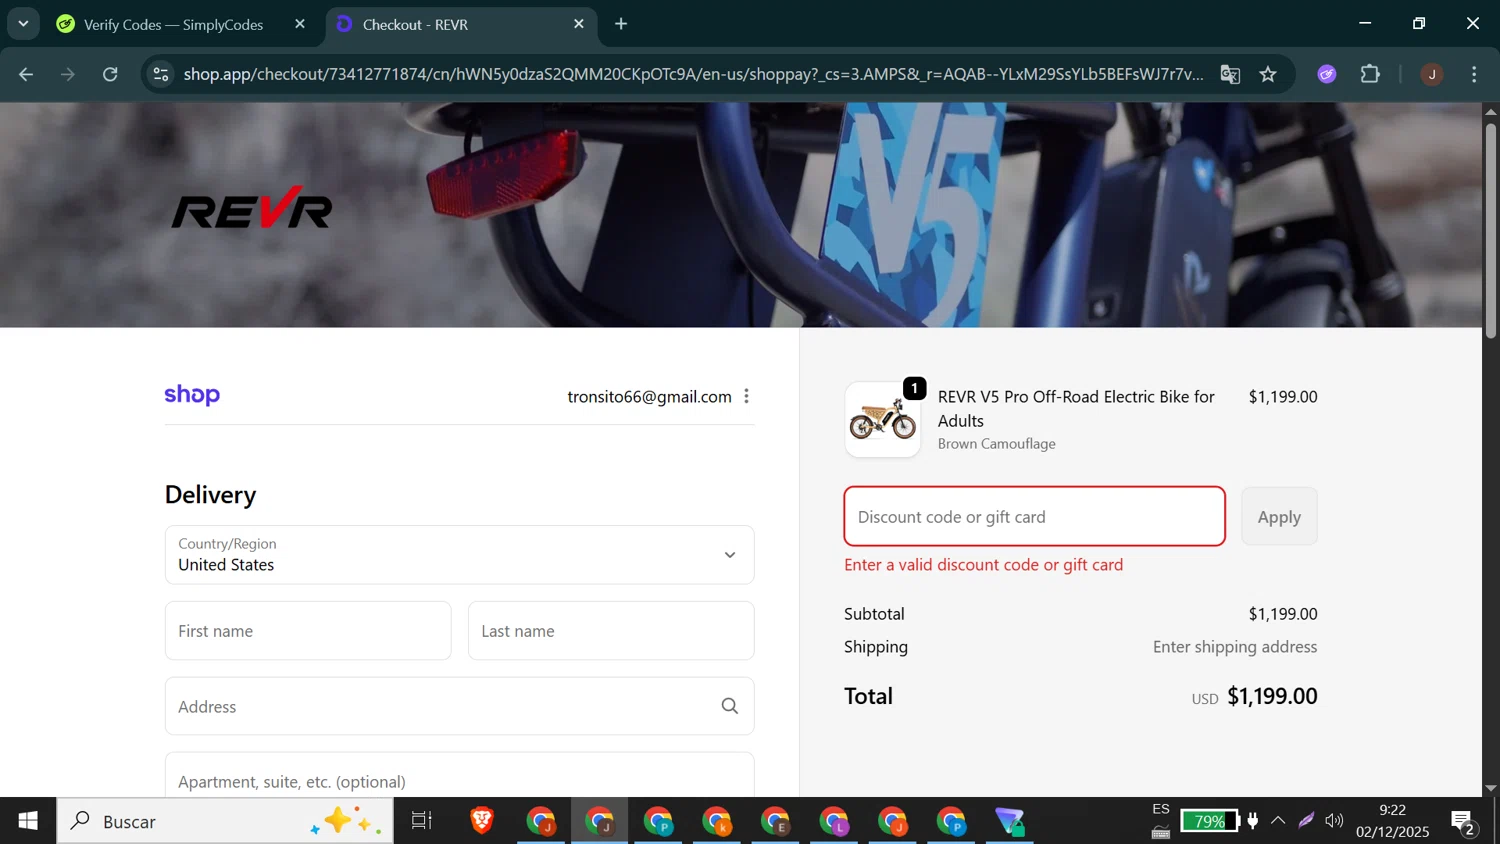Image resolution: width=1500 pixels, height=844 pixels.
Task: Open the volume control in system tray
Action: [x=1334, y=821]
